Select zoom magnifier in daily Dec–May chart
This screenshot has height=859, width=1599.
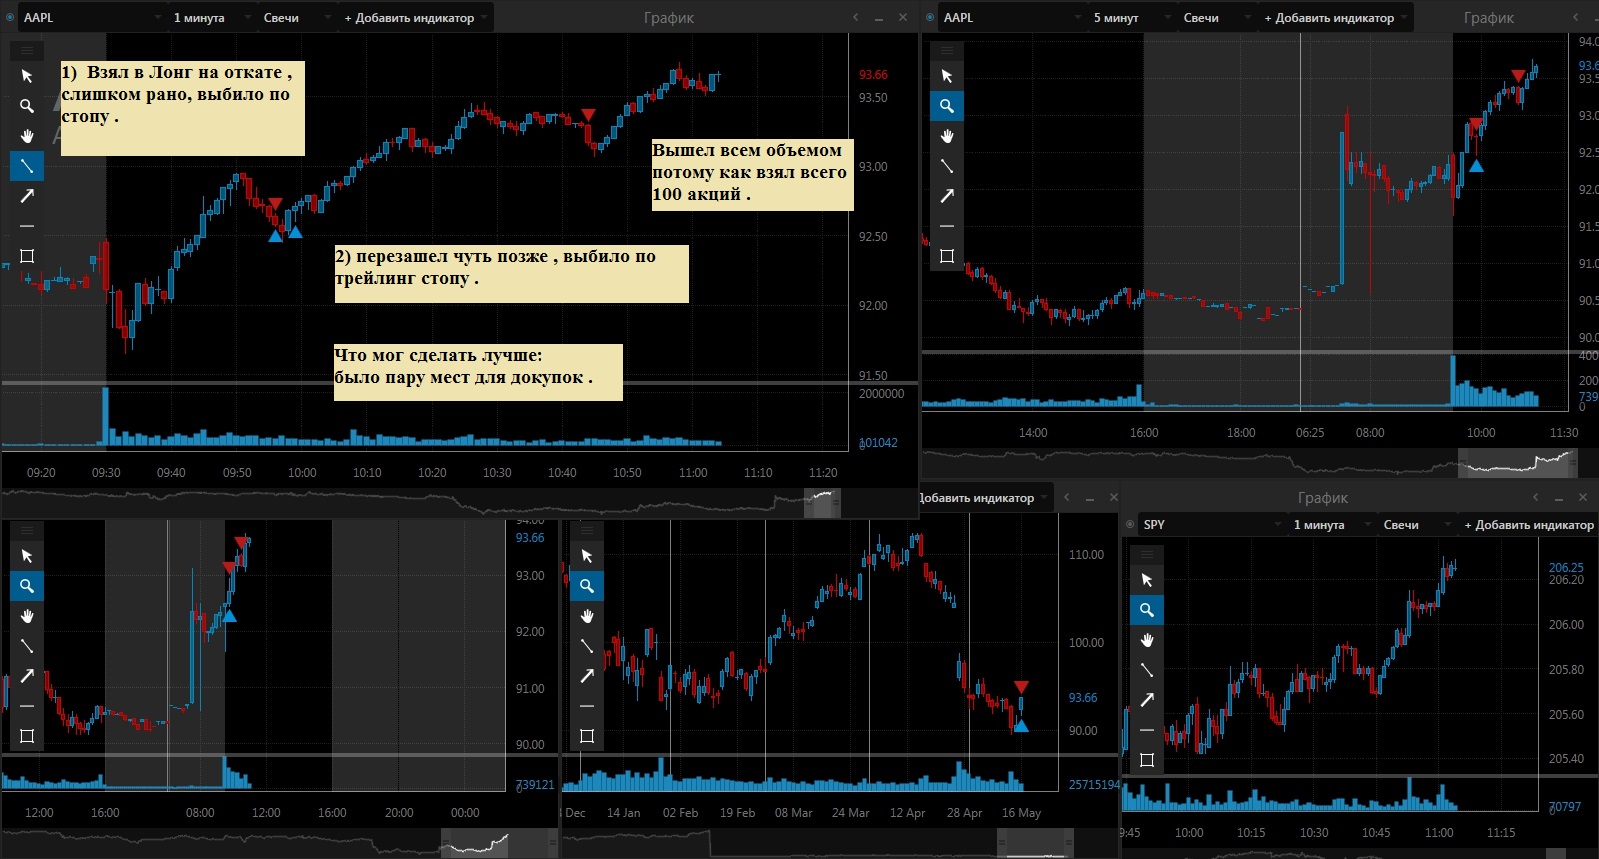(587, 586)
